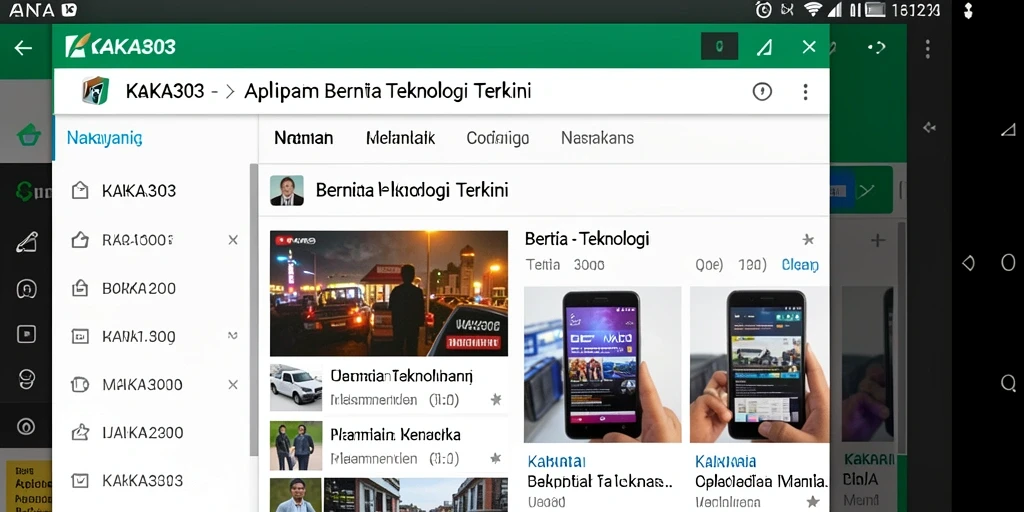The height and width of the screenshot is (512, 1024).
Task: Click the square play icon in left sidebar
Action: click(26, 335)
